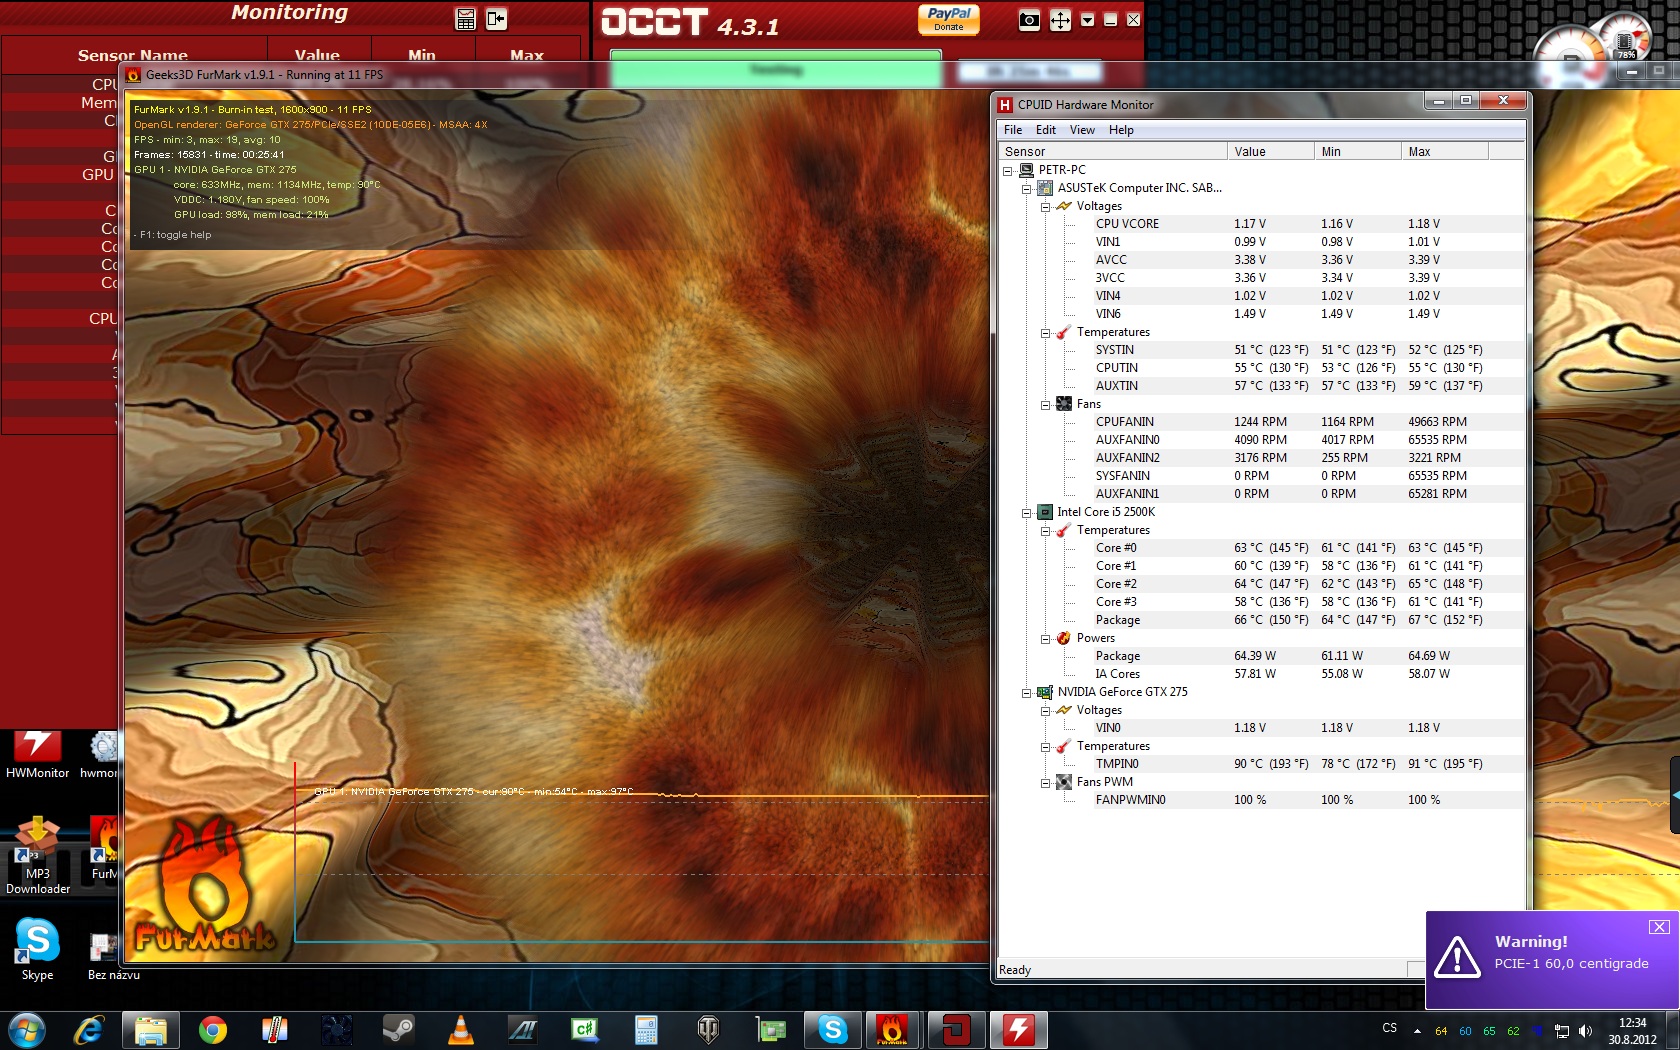Viewport: 1680px width, 1050px height.
Task: Switch to OCCT taskbar window
Action: coord(955,1030)
